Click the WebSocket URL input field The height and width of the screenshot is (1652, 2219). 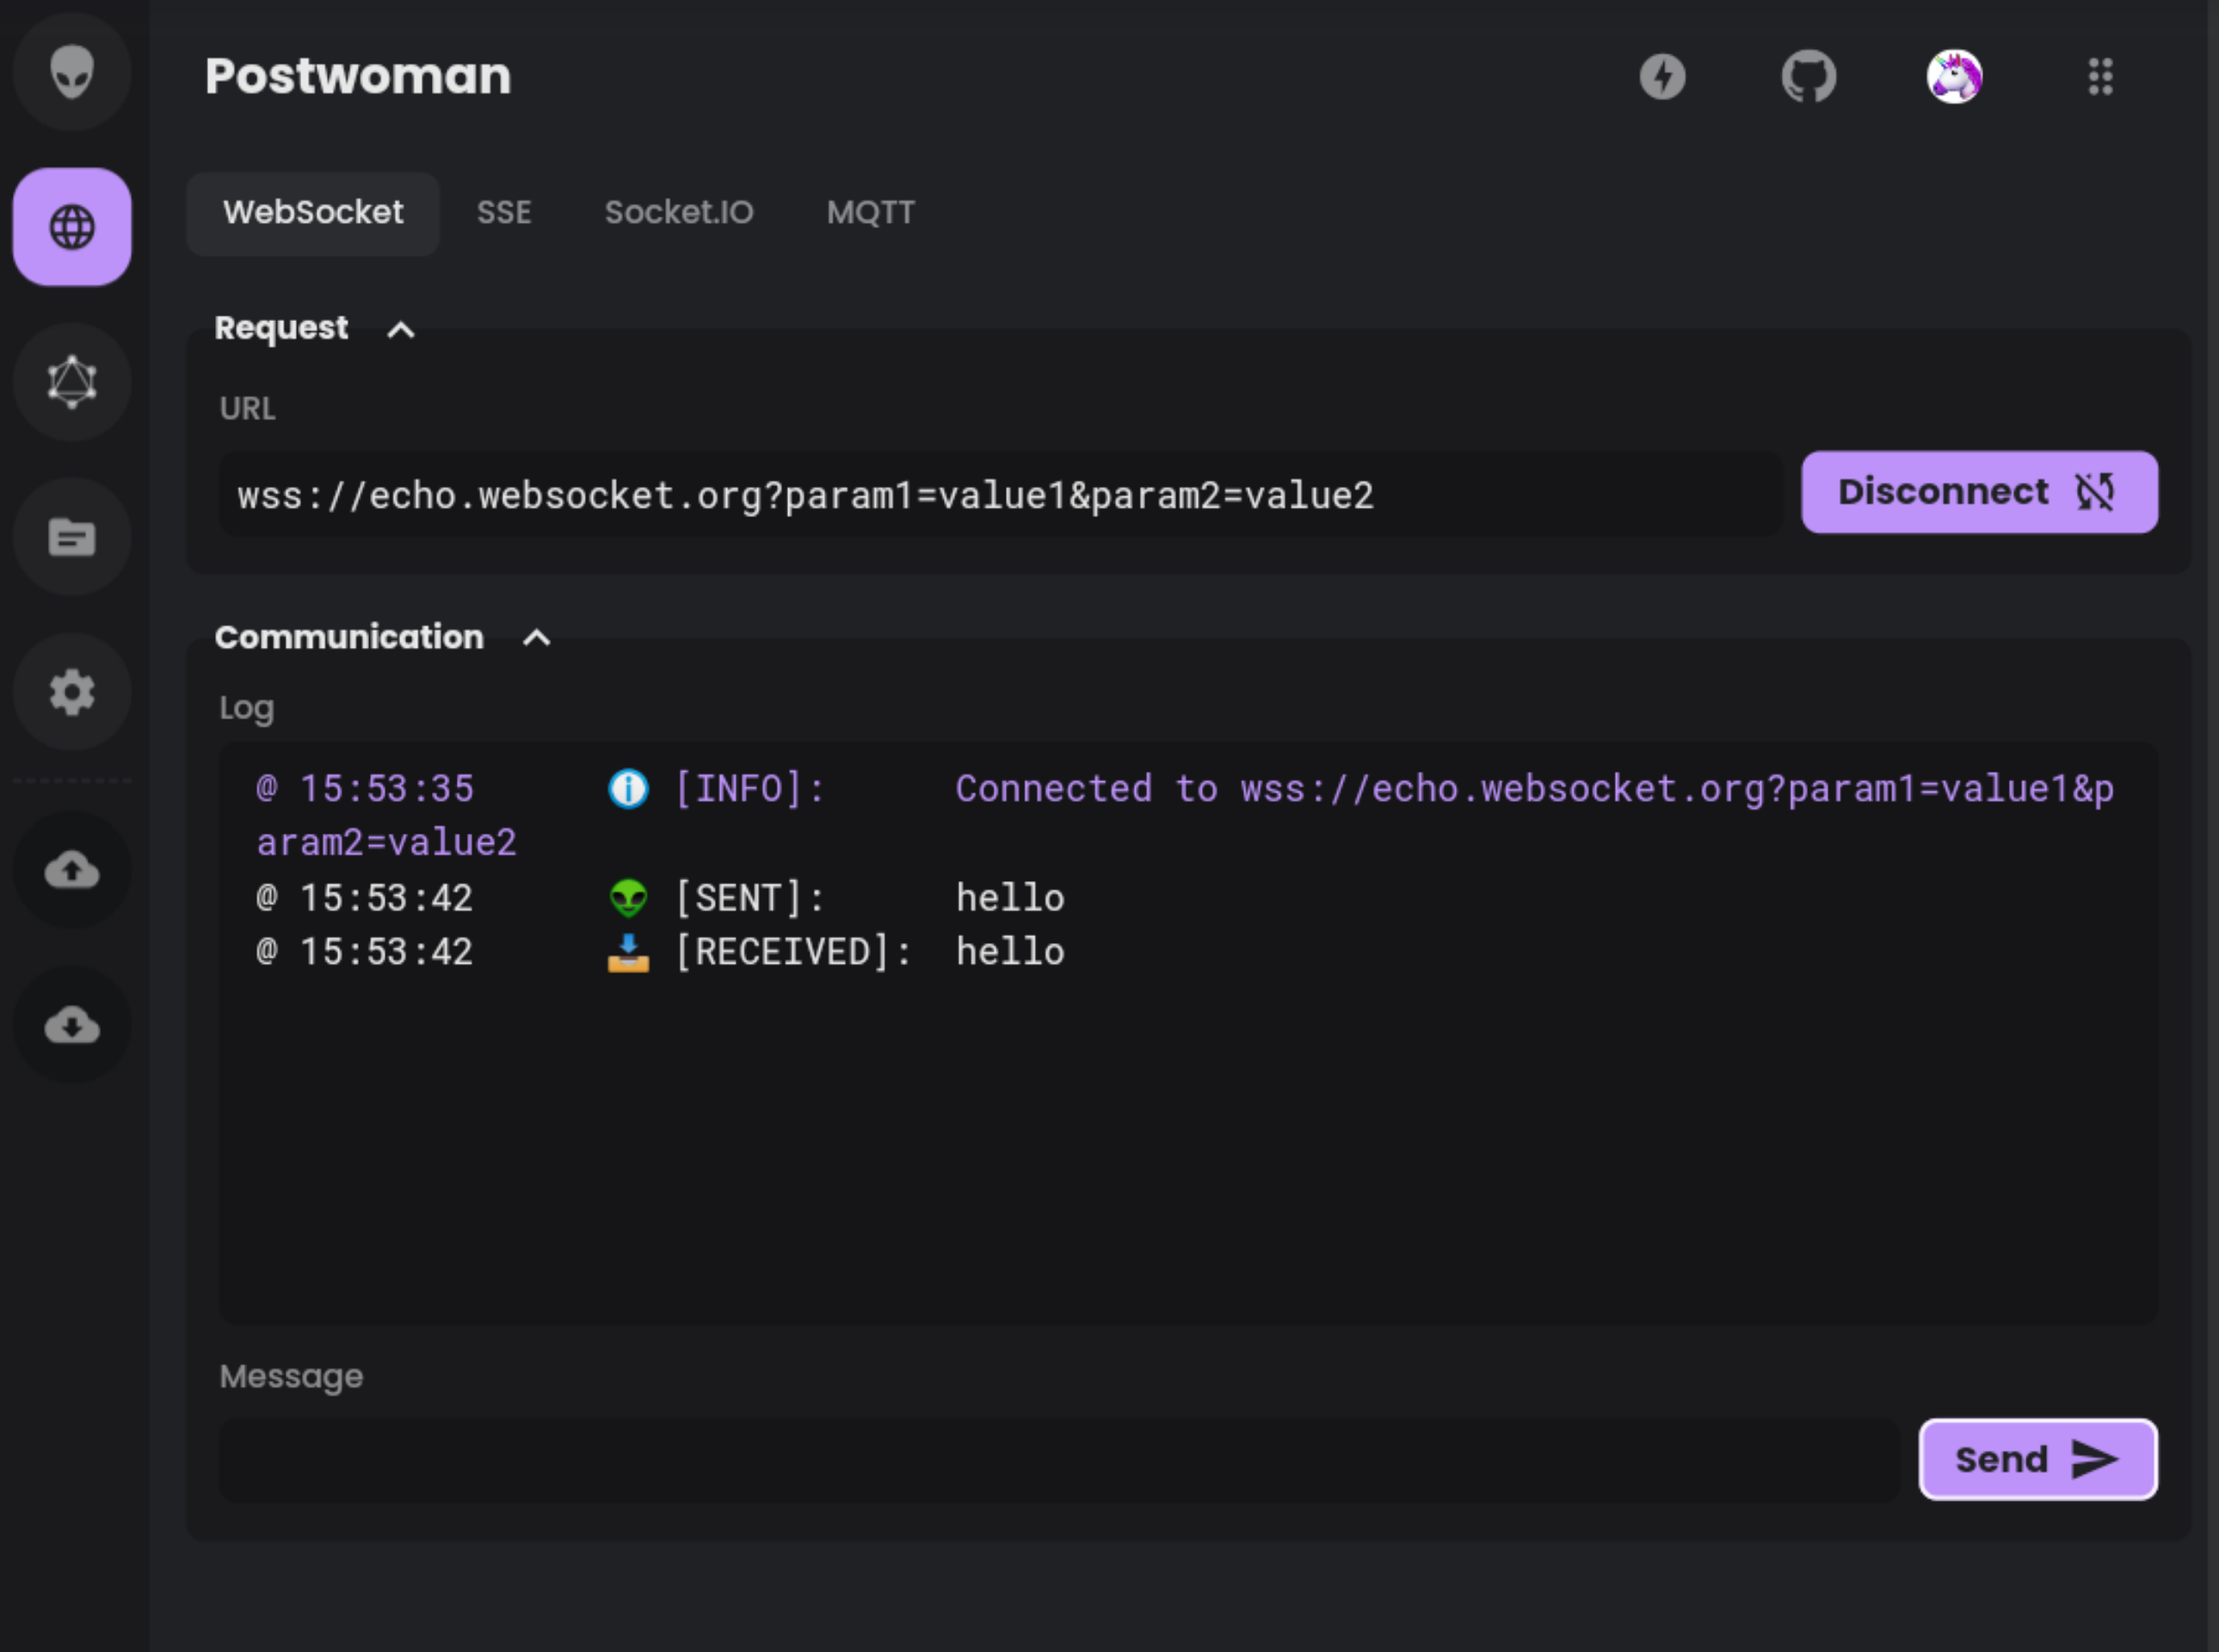click(1000, 495)
